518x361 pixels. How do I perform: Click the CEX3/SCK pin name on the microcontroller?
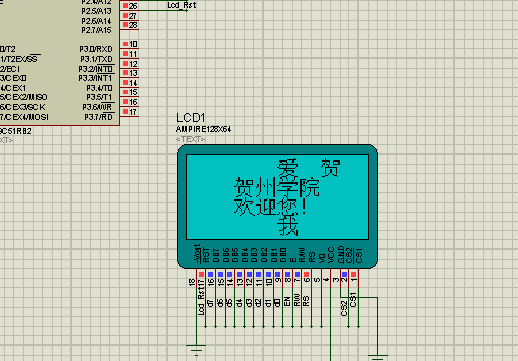[23, 107]
